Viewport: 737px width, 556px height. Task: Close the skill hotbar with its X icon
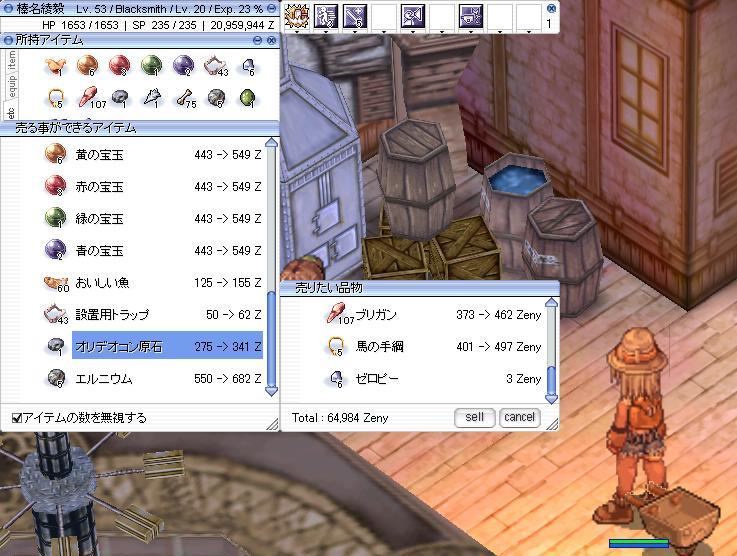[x=551, y=8]
